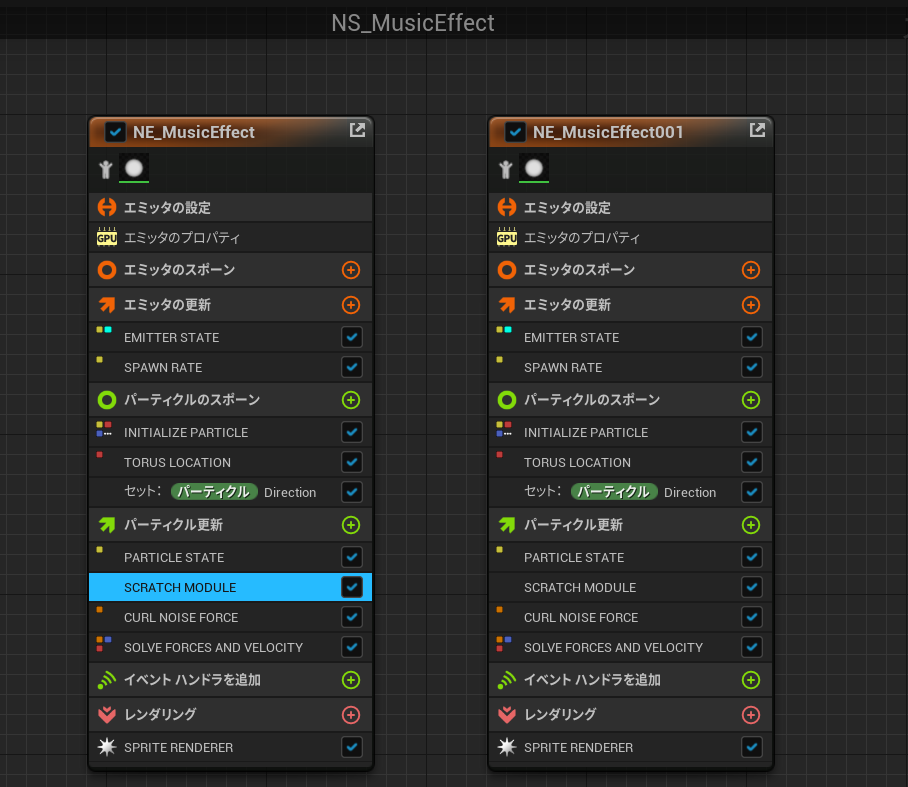Select エミッタの設定 header in NE_MusicEffect
Viewport: 908px width, 787px height.
(x=230, y=207)
